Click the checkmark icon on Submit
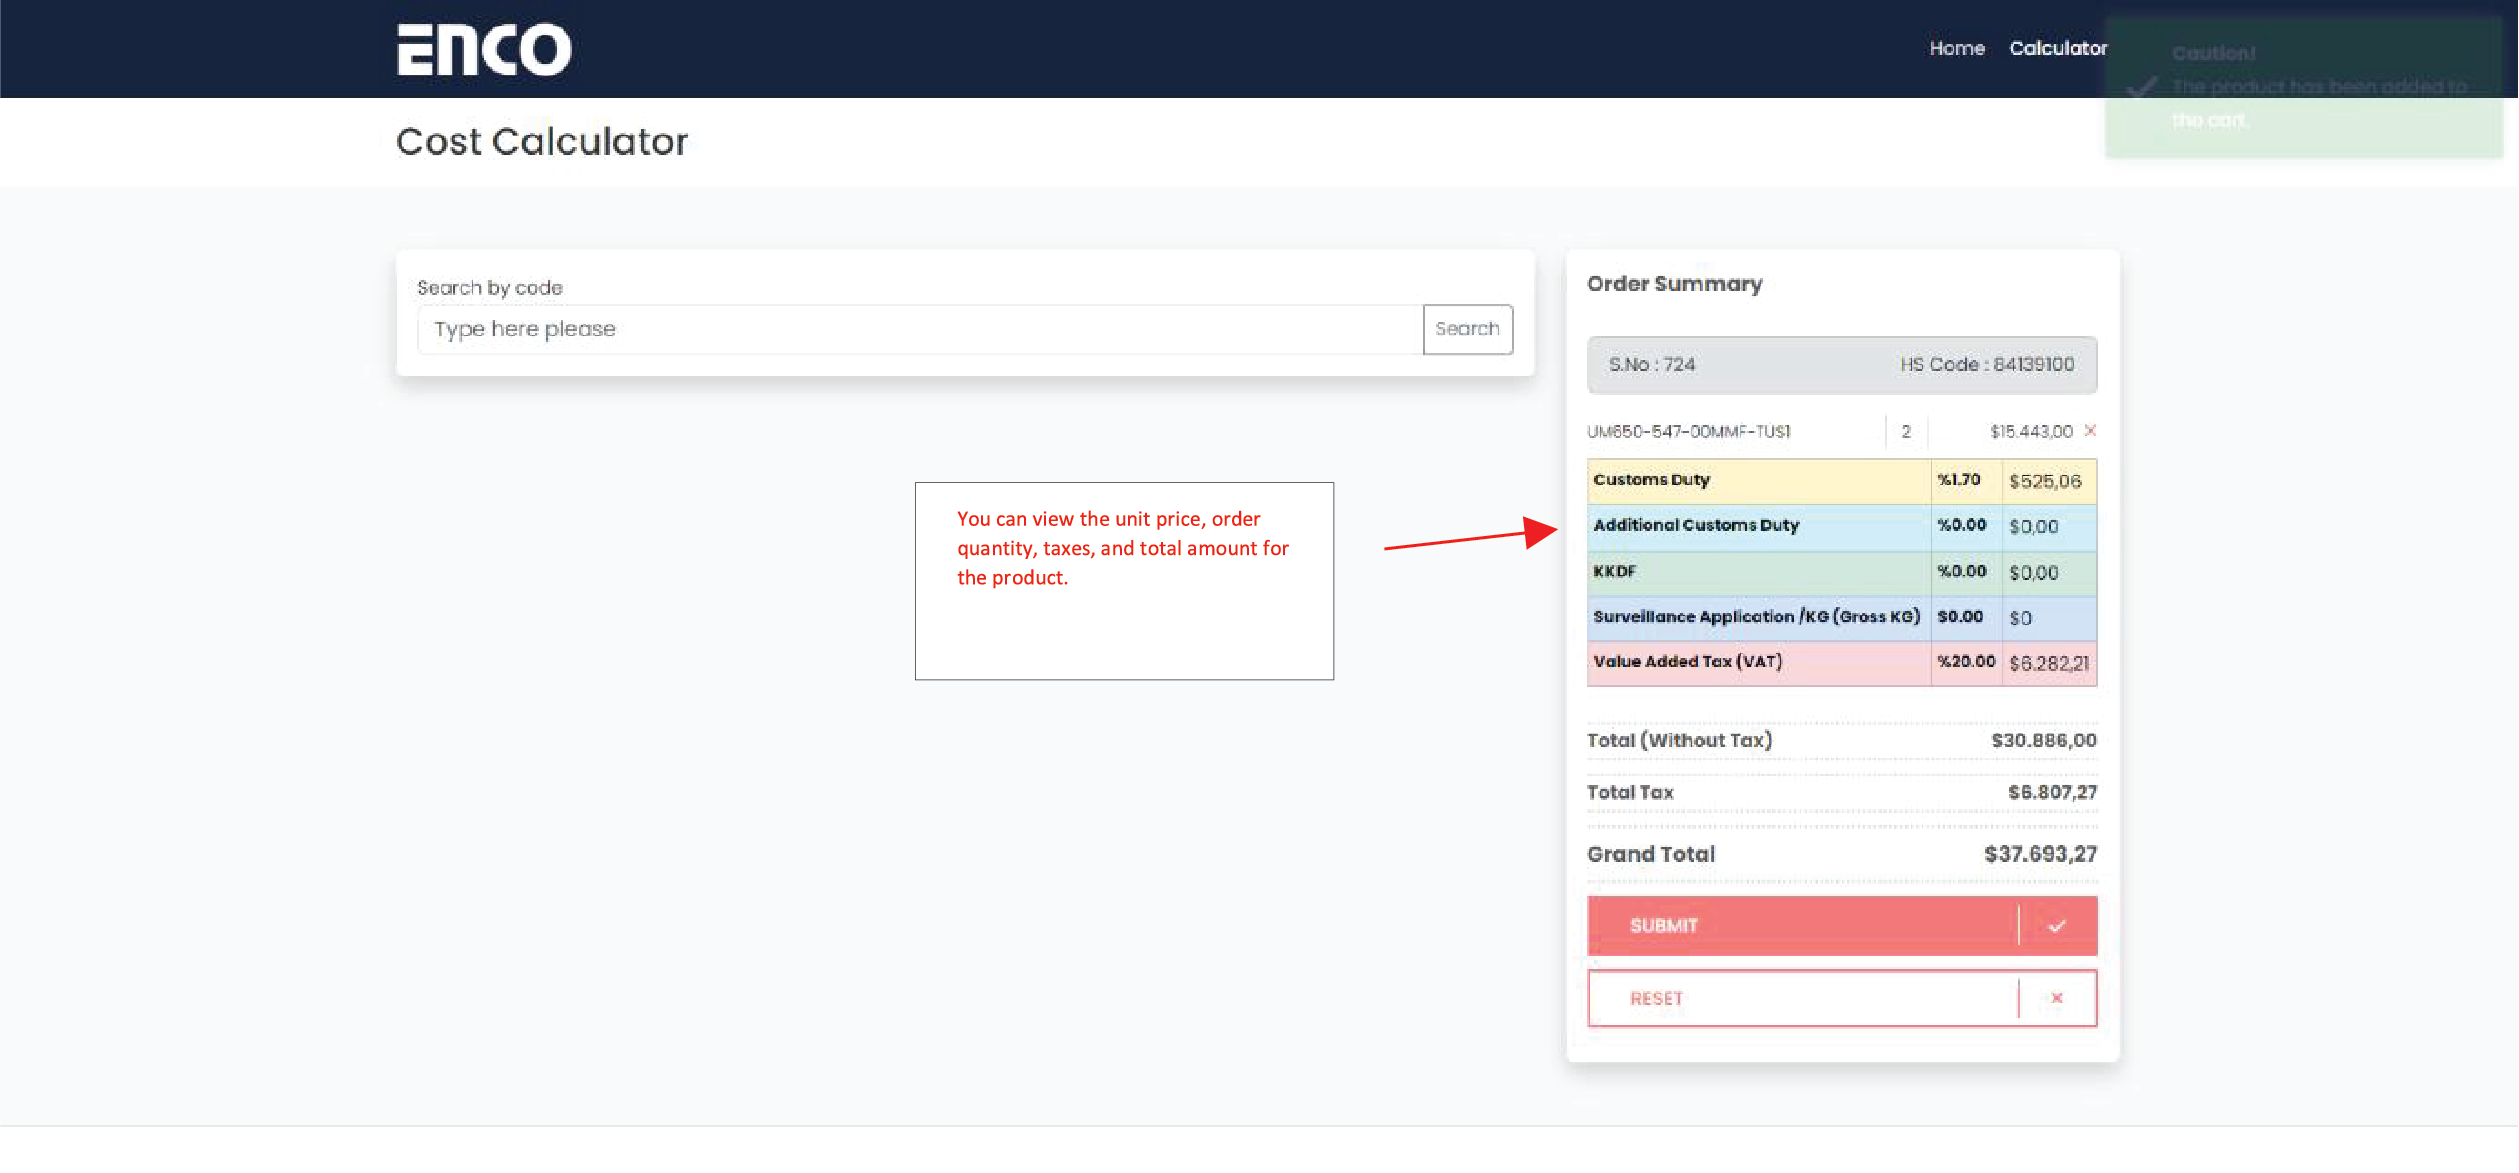 point(2056,926)
